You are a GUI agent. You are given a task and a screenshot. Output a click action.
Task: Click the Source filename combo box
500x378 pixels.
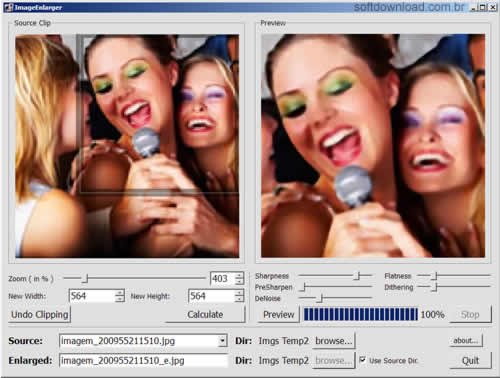[x=143, y=341]
